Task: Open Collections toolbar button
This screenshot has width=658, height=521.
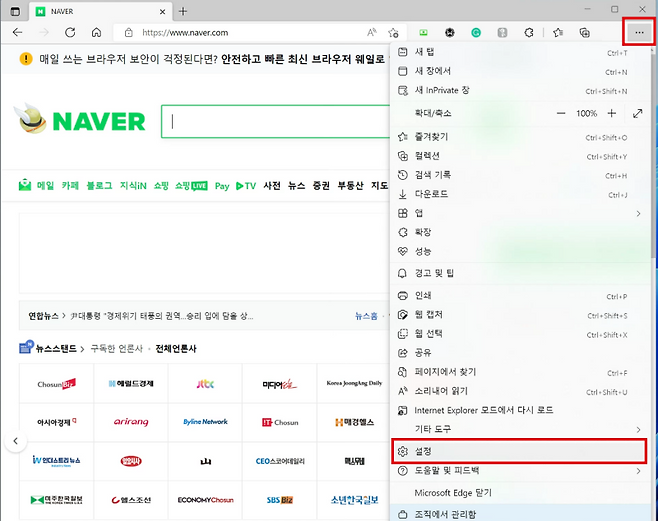Action: click(585, 32)
